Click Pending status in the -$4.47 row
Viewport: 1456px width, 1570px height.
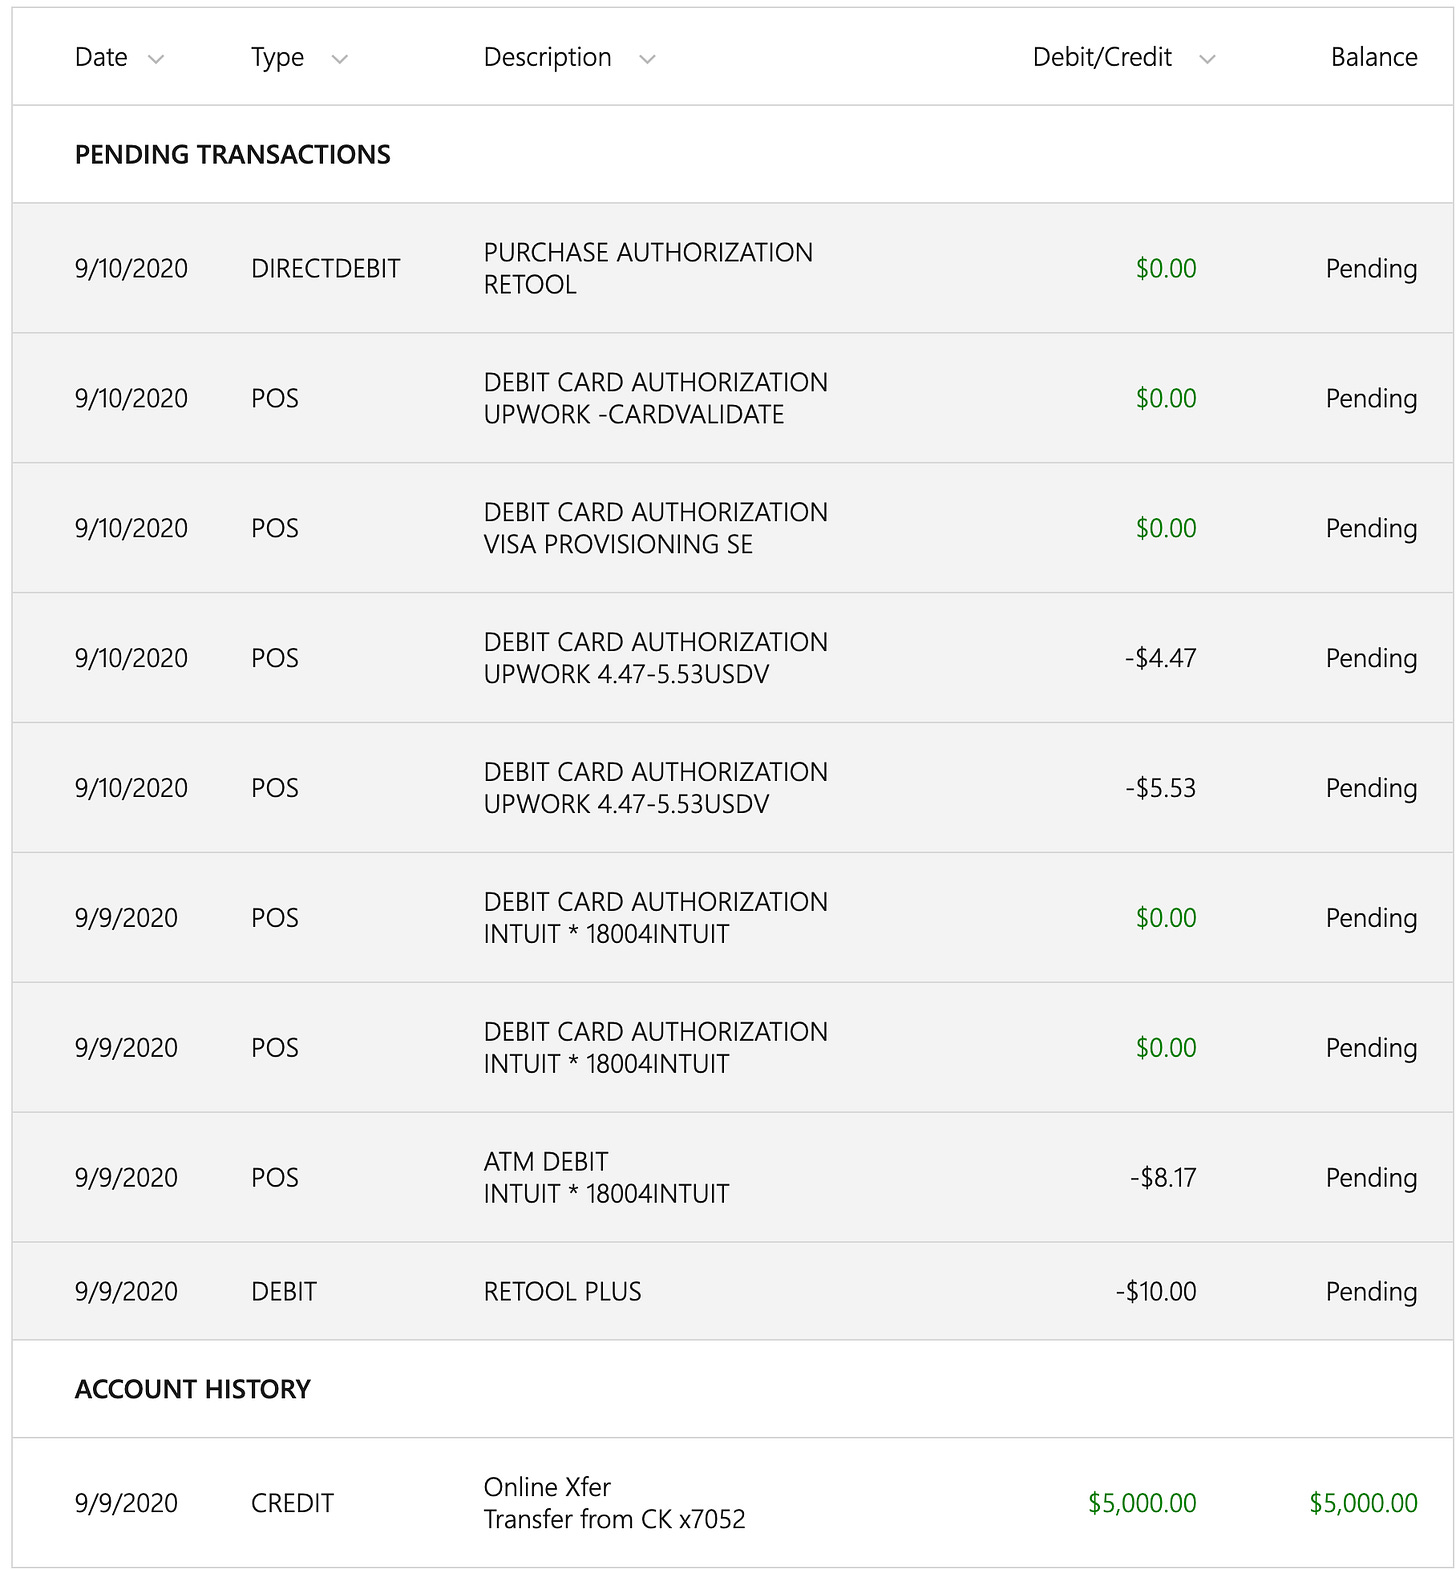1372,658
